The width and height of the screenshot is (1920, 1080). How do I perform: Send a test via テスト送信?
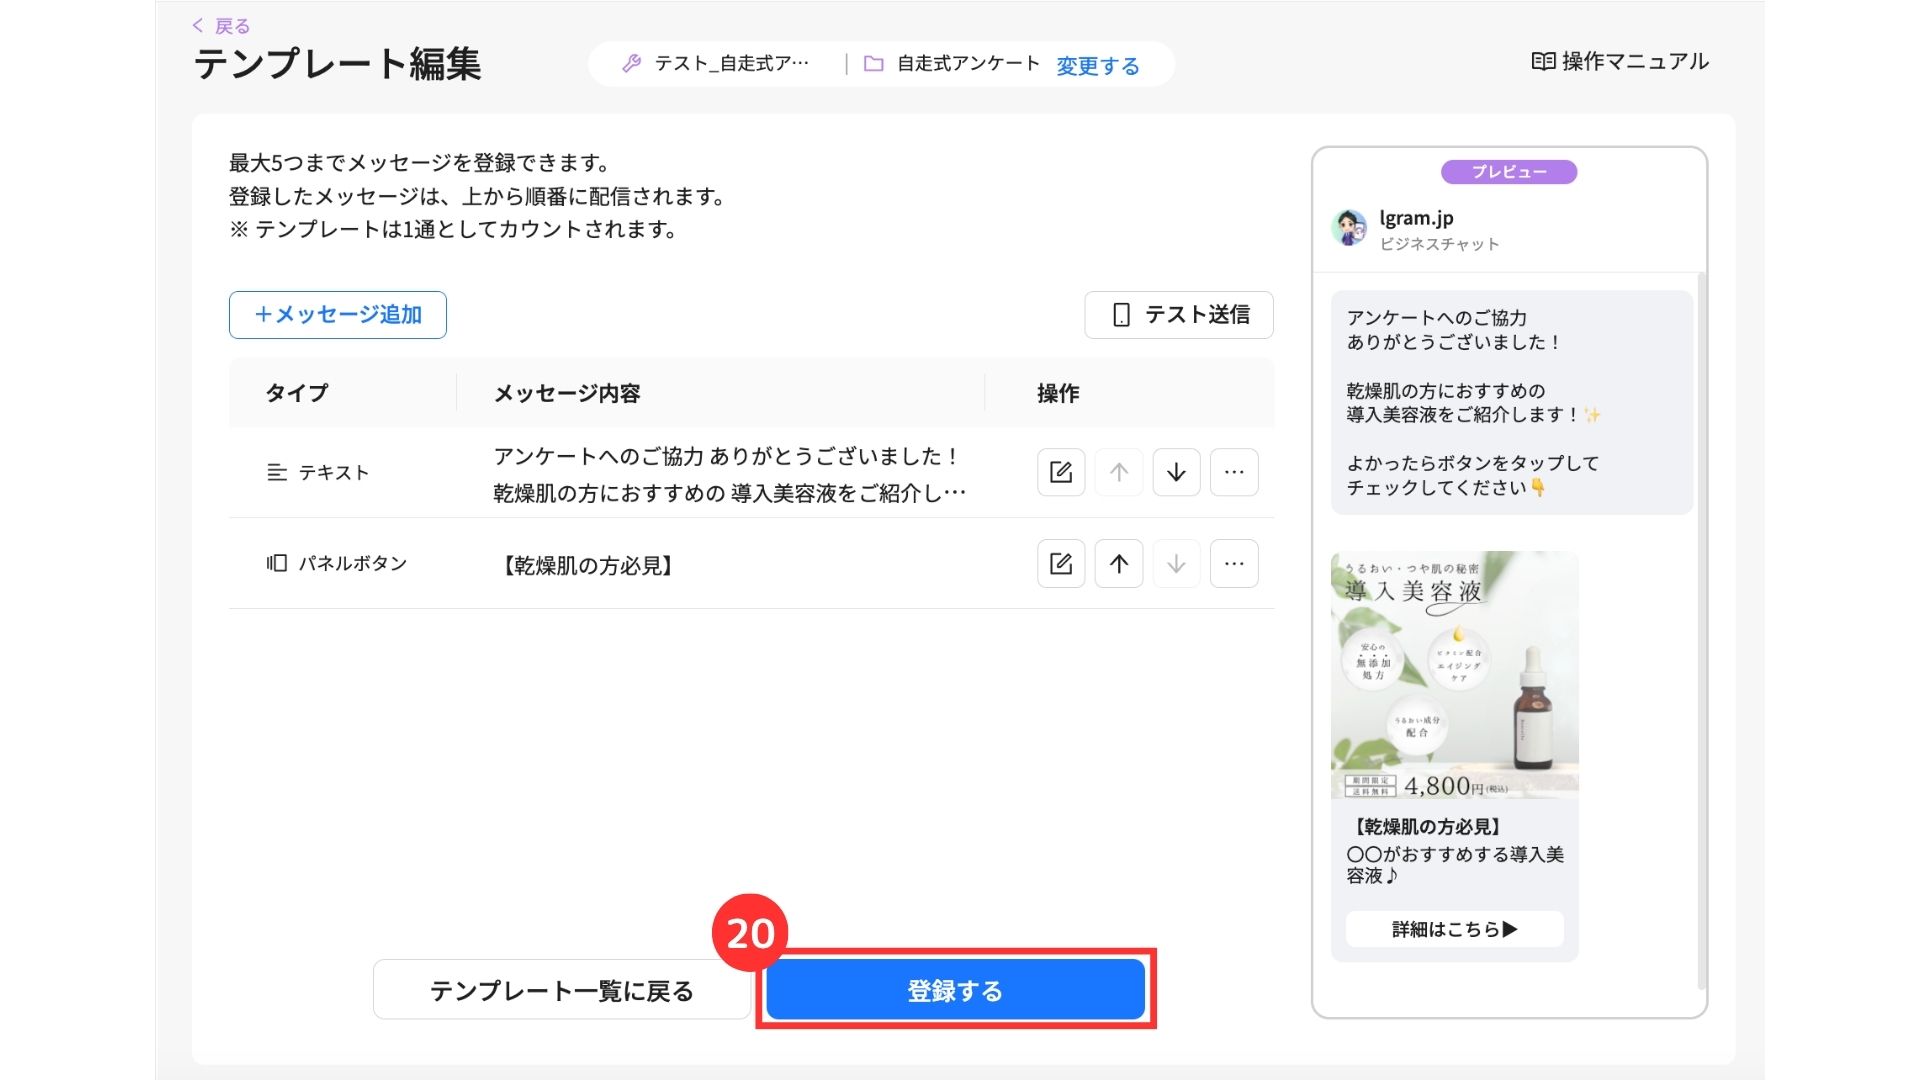coord(1179,315)
